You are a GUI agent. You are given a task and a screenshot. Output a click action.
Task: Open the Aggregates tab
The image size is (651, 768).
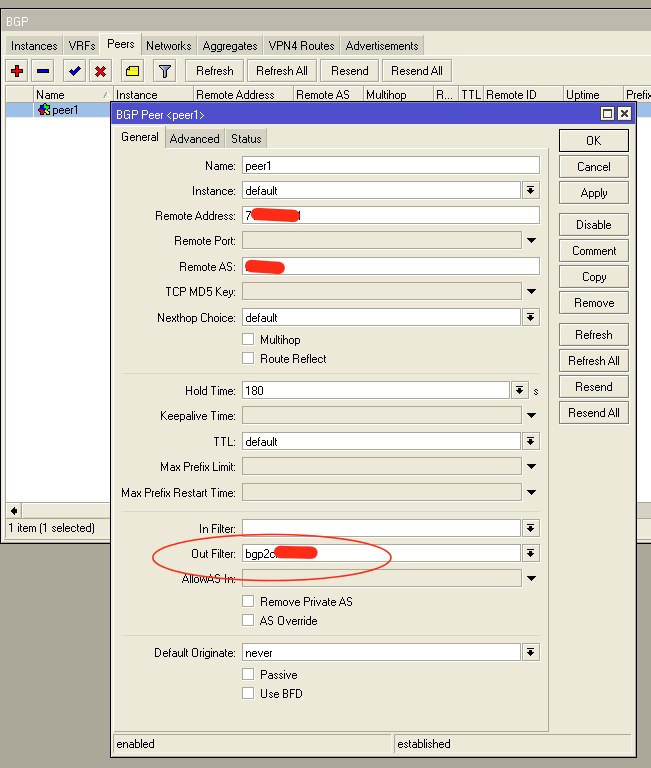click(x=230, y=46)
